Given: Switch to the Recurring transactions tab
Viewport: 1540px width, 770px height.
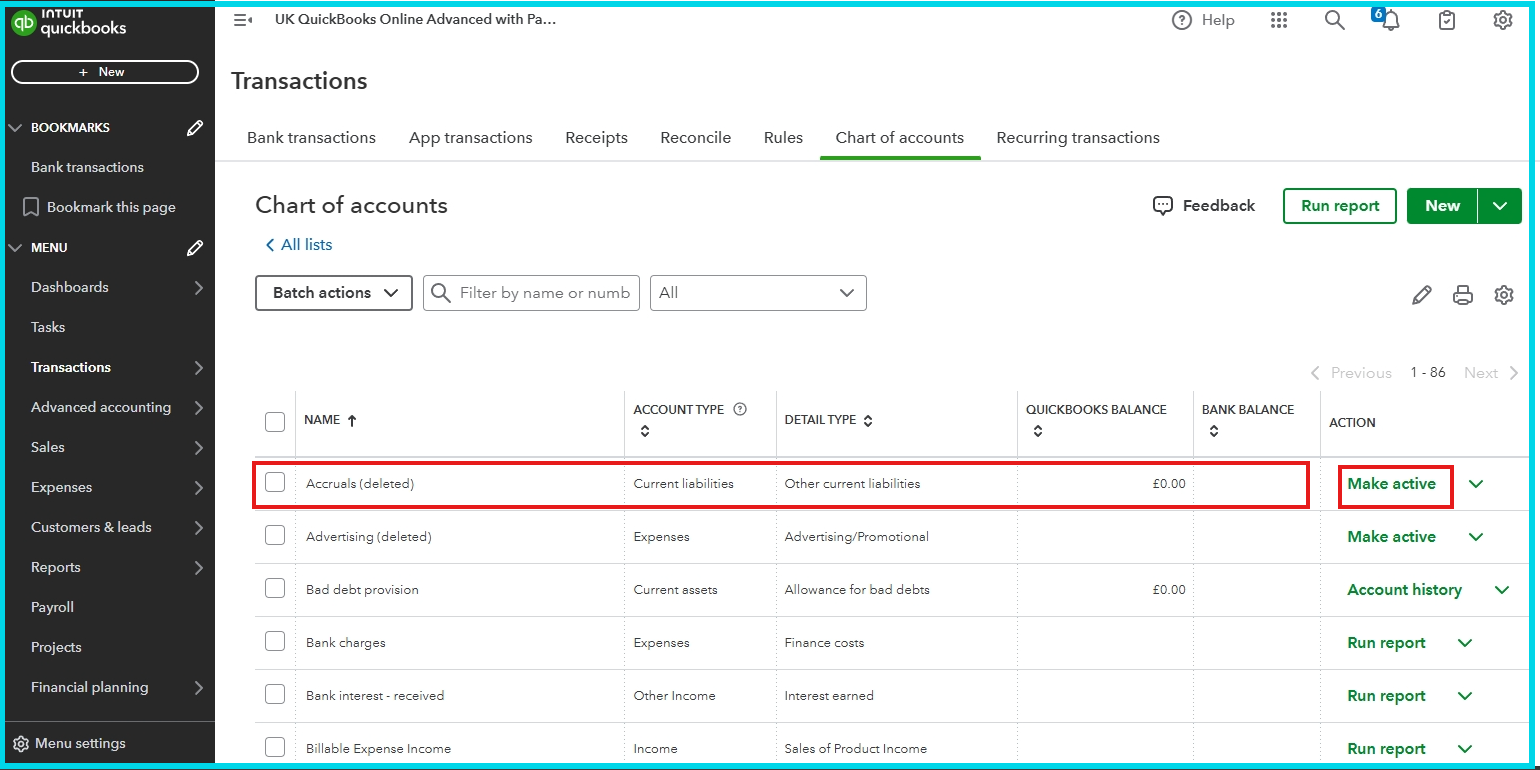Looking at the screenshot, I should click(x=1078, y=138).
